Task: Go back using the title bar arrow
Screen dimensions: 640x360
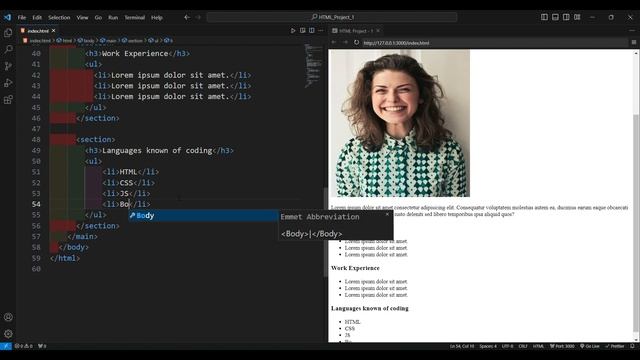Action: [x=187, y=17]
